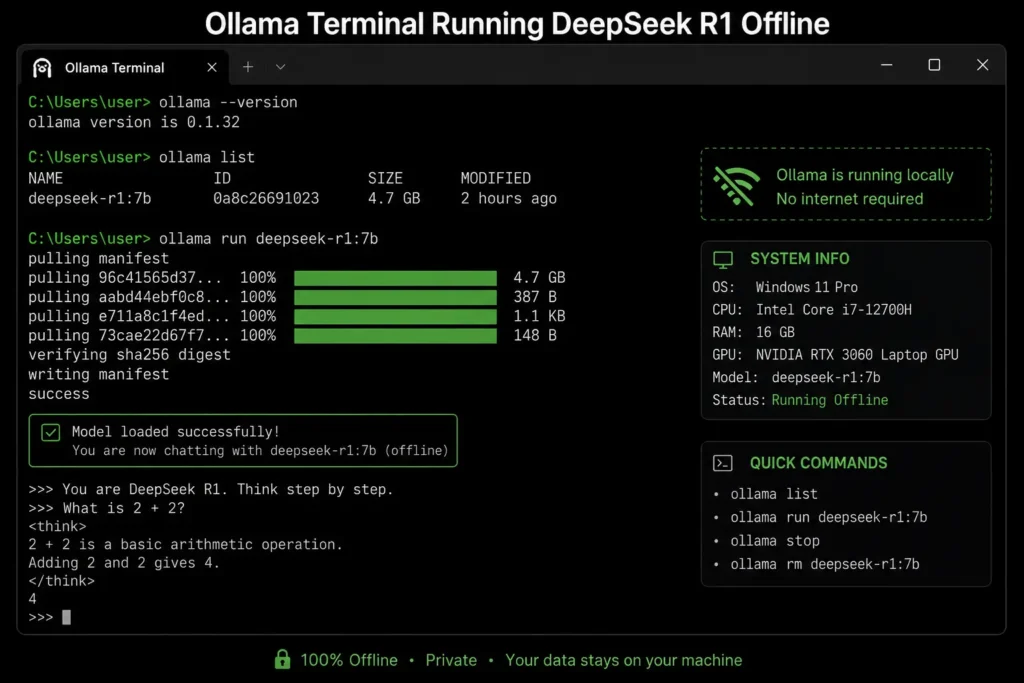The width and height of the screenshot is (1024, 683).
Task: Click 'Adding 2 and 2 gives 4.' line
Action: pos(123,563)
